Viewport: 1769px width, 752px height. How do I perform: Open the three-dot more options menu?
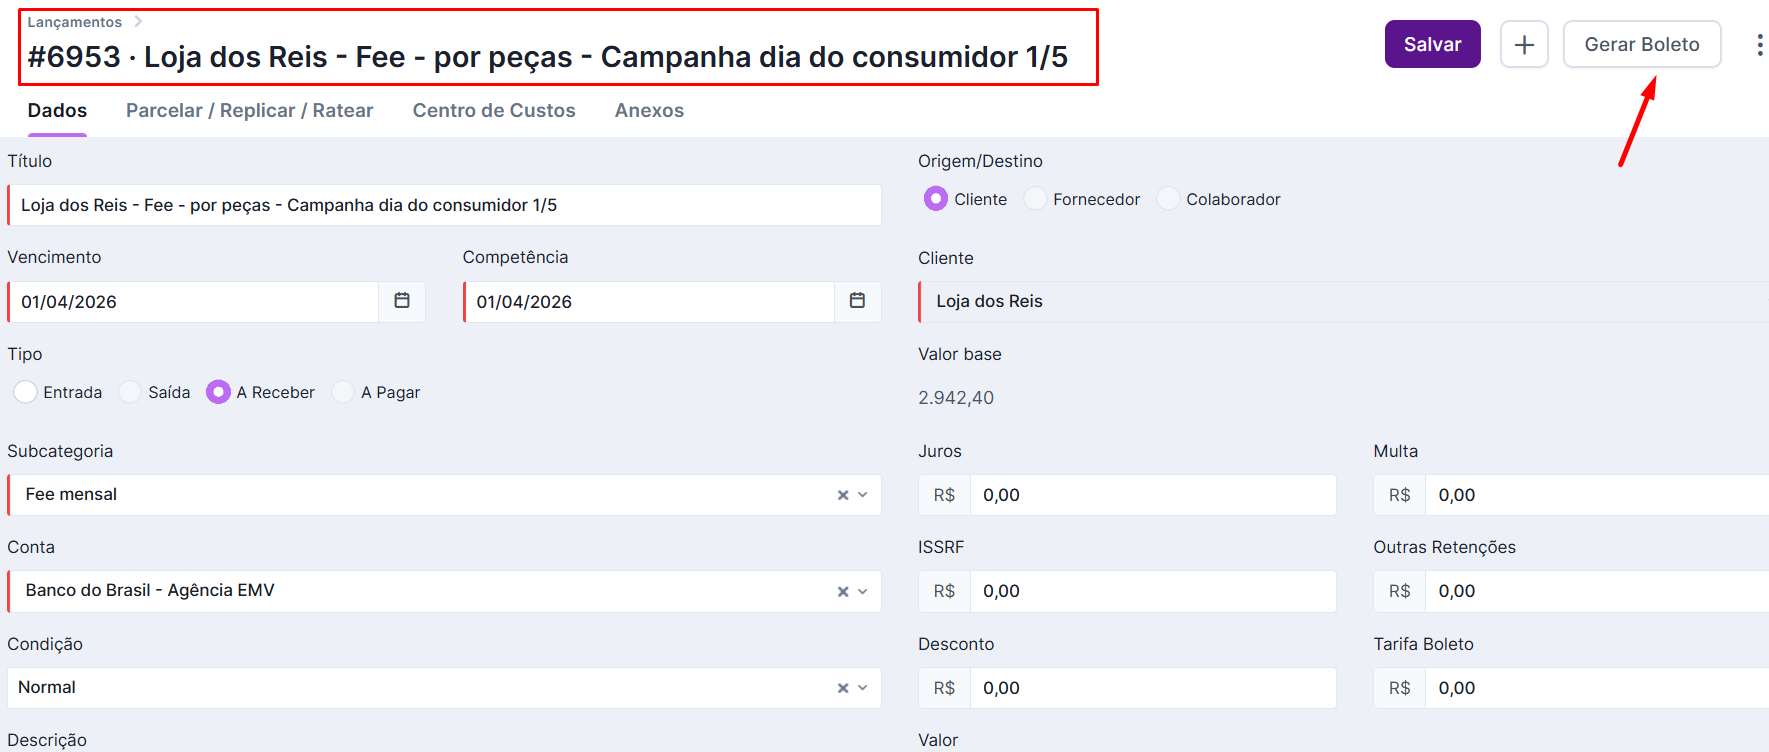point(1759,45)
